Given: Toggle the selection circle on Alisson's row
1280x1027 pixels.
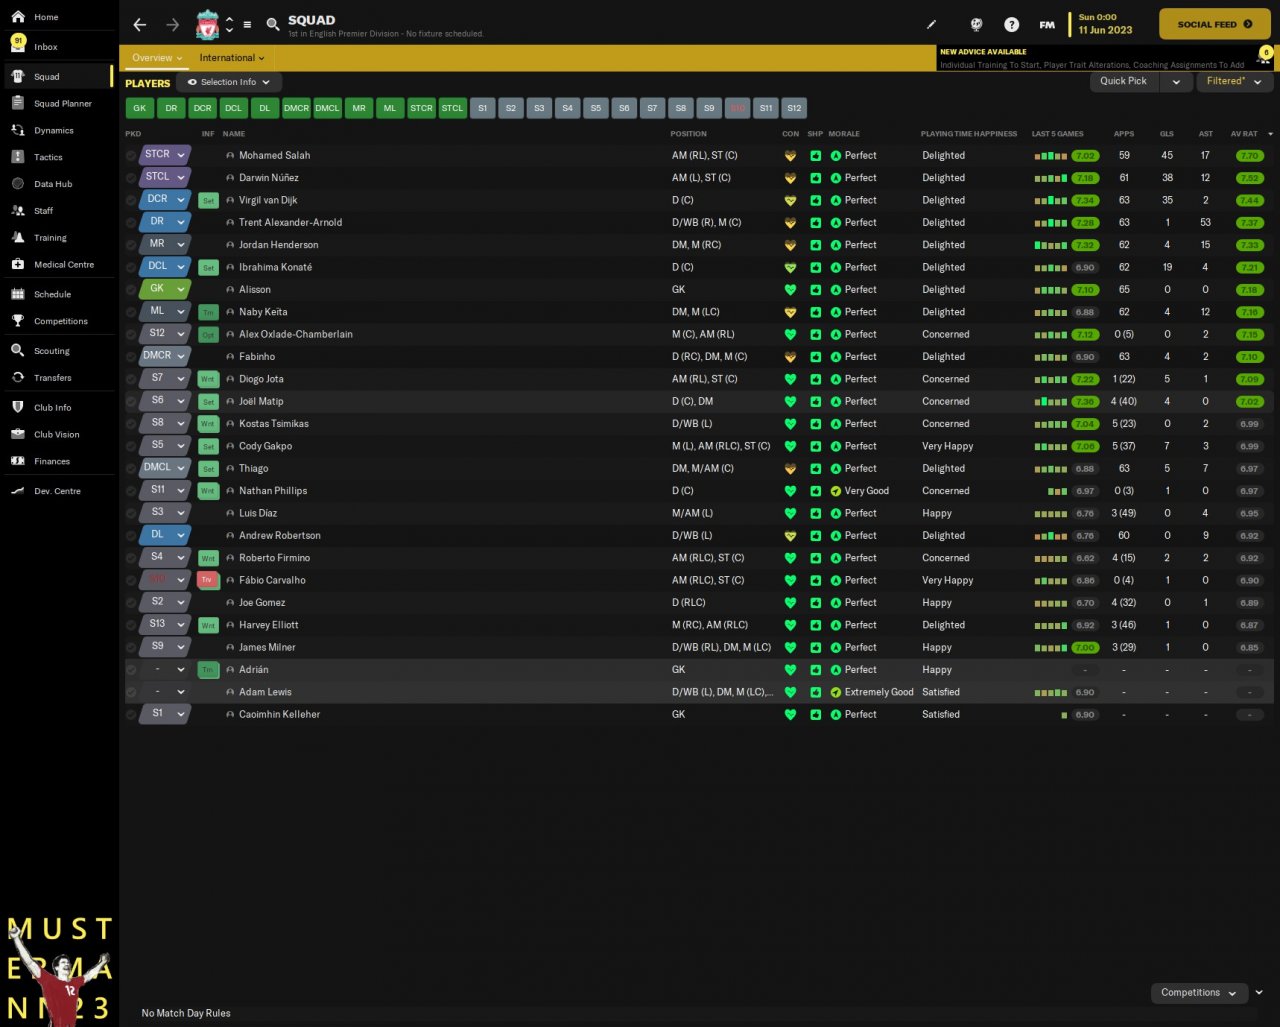Looking at the screenshot, I should click(131, 290).
